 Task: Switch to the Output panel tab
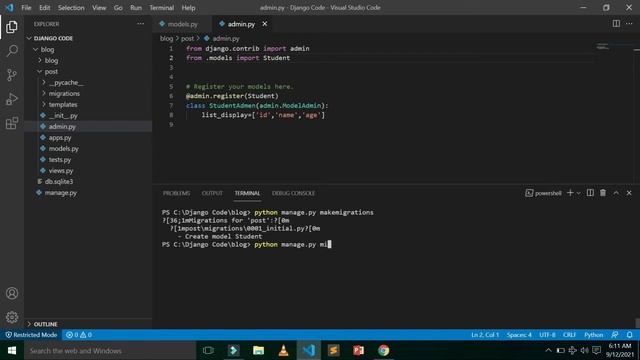[x=212, y=193]
